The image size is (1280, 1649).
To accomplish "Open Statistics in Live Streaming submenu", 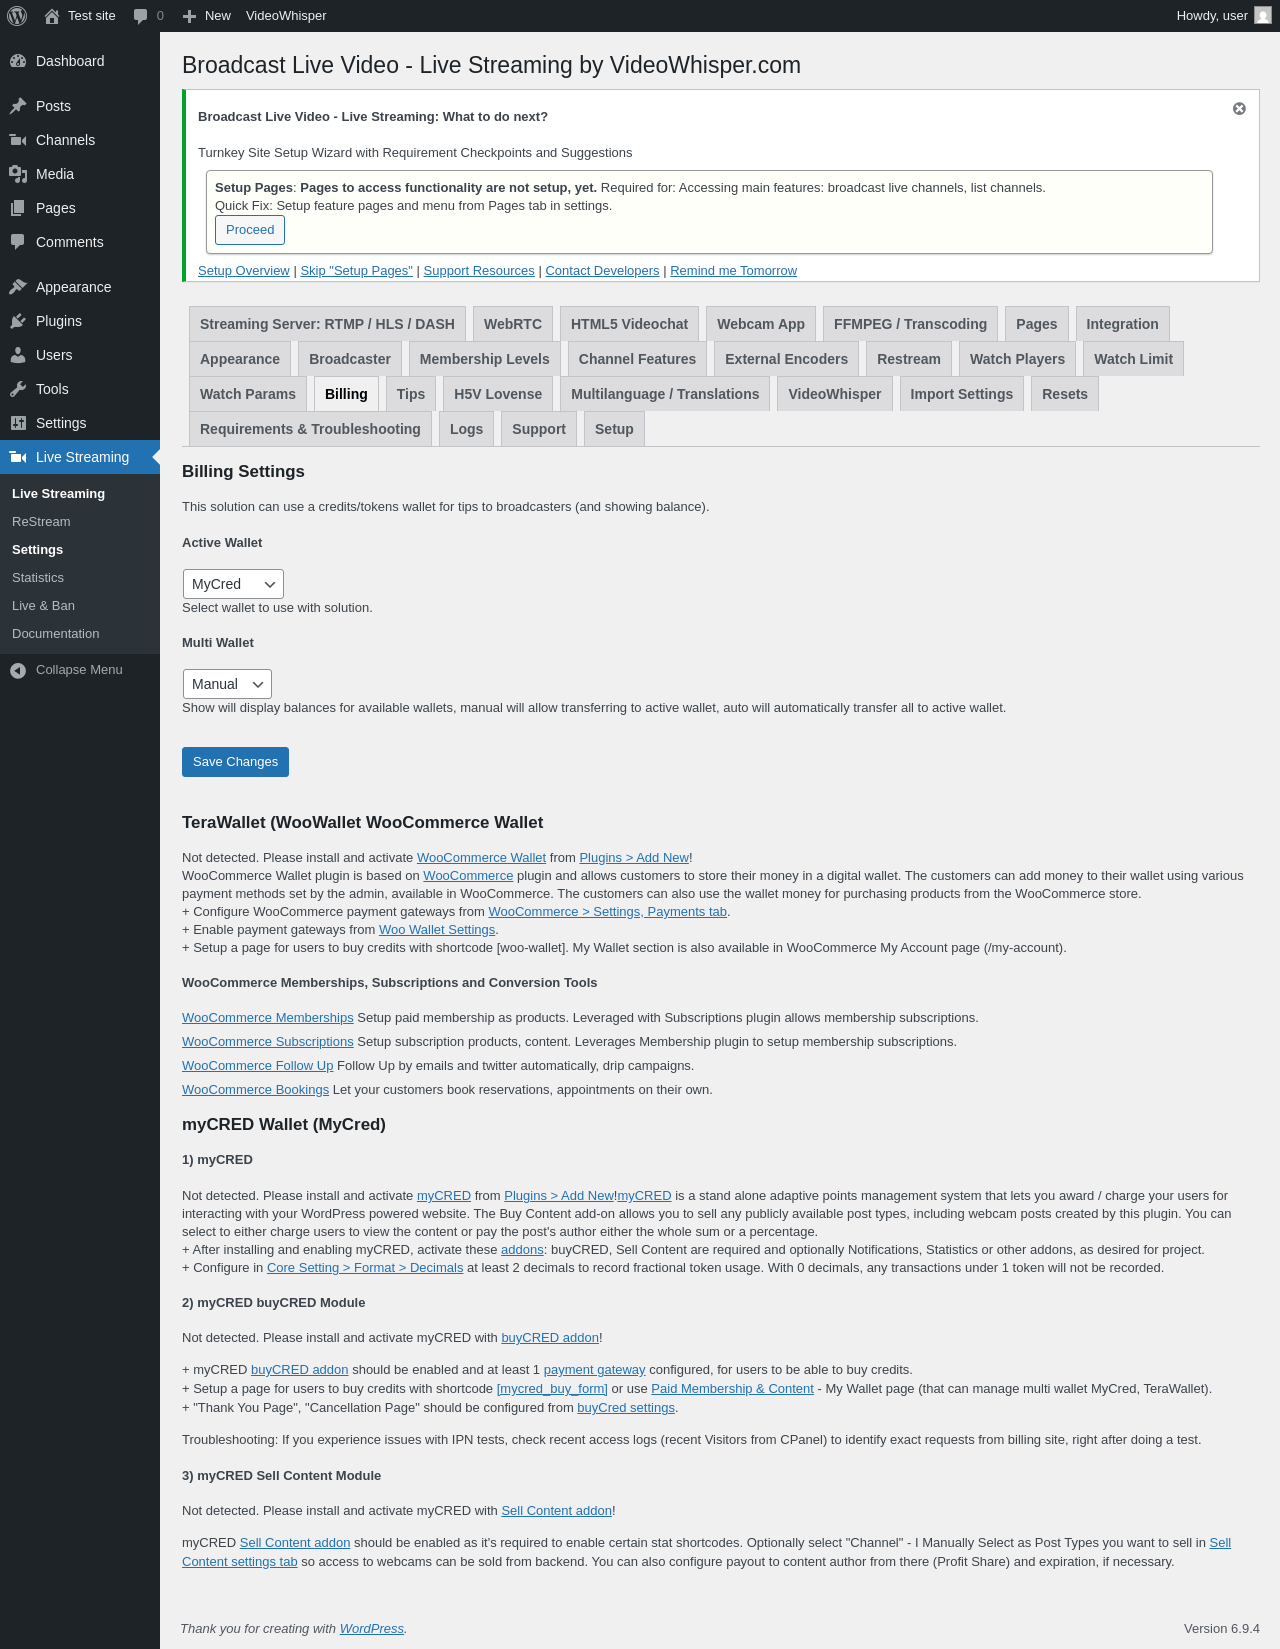I will click(x=38, y=578).
